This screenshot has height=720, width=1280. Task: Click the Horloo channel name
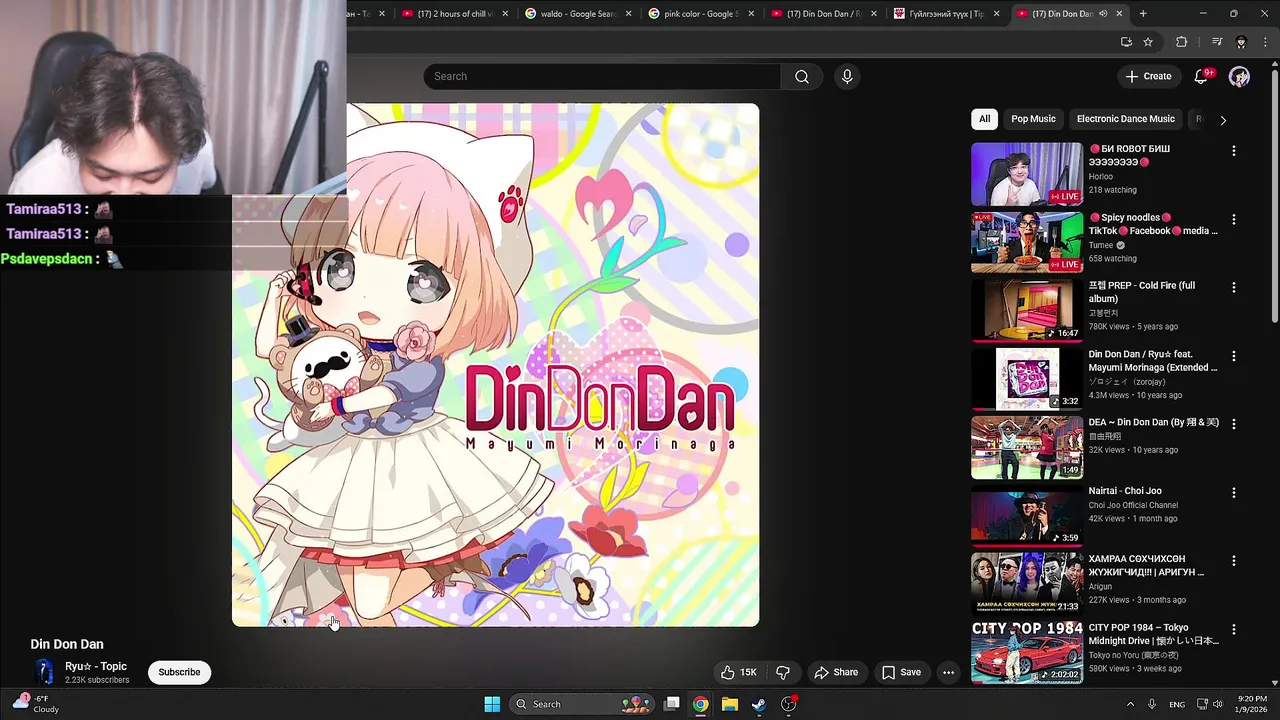tap(1101, 176)
